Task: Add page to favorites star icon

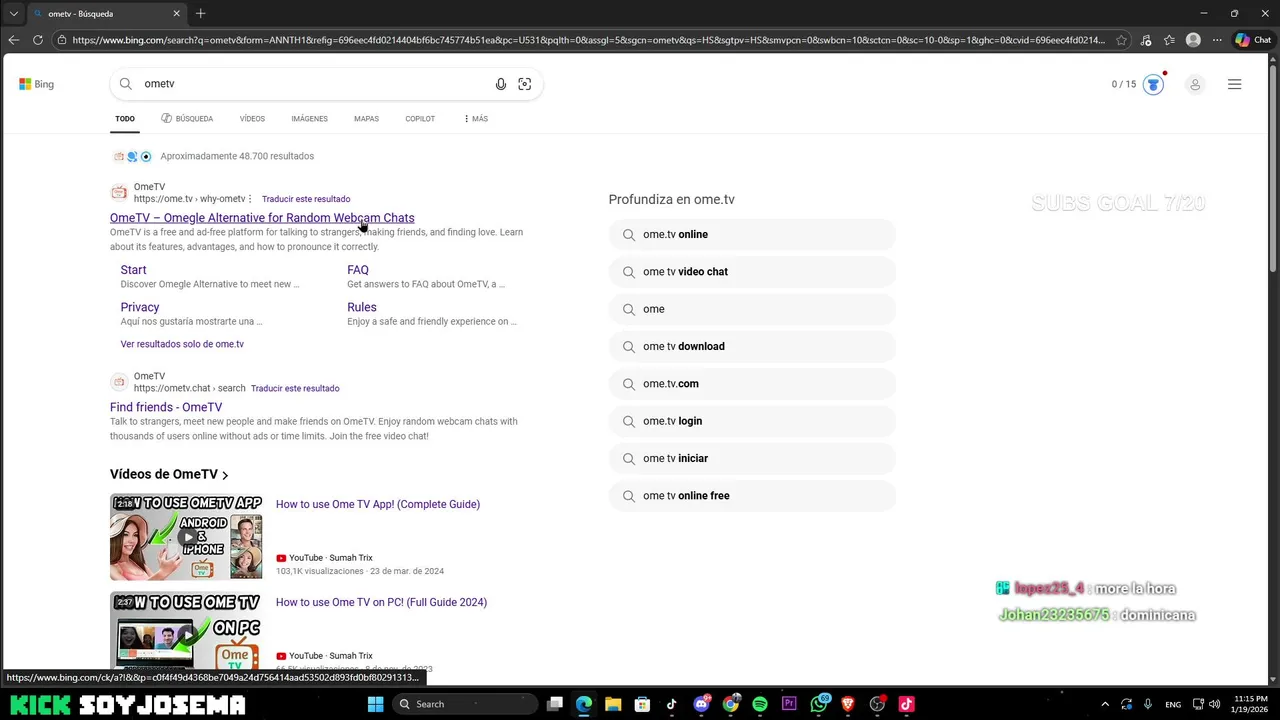Action: click(x=1121, y=40)
